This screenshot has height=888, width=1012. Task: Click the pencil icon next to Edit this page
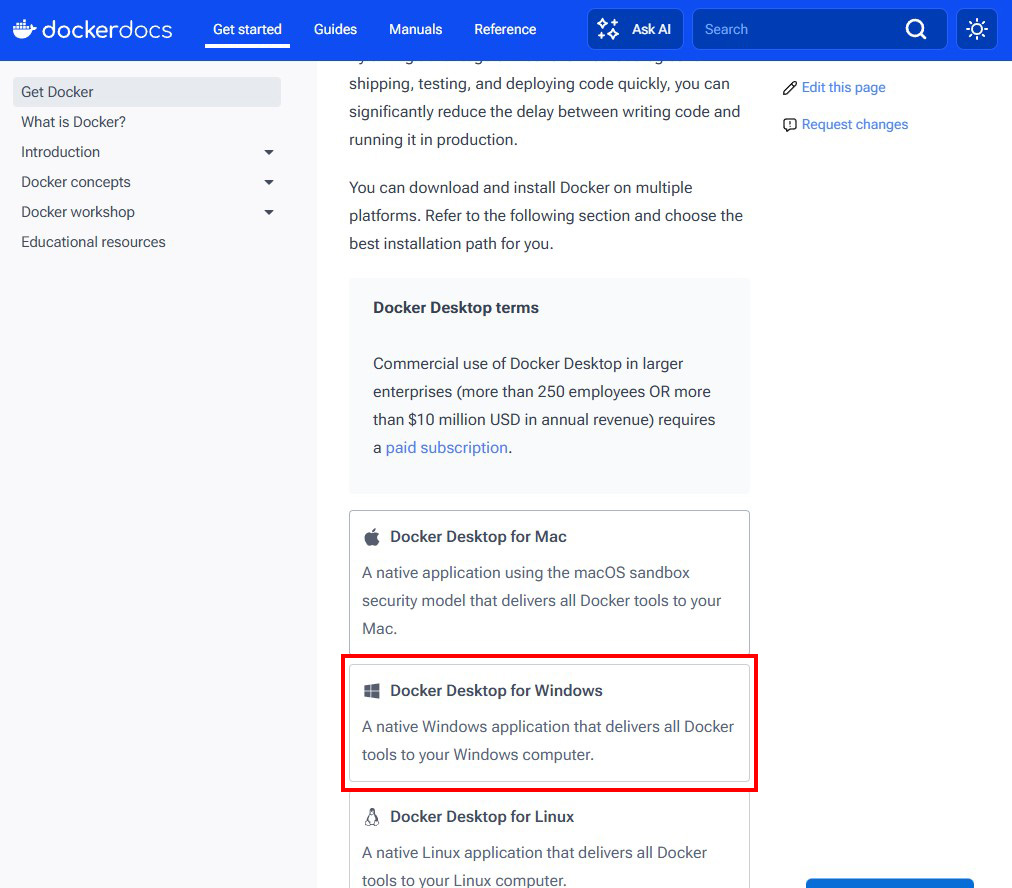click(x=790, y=87)
